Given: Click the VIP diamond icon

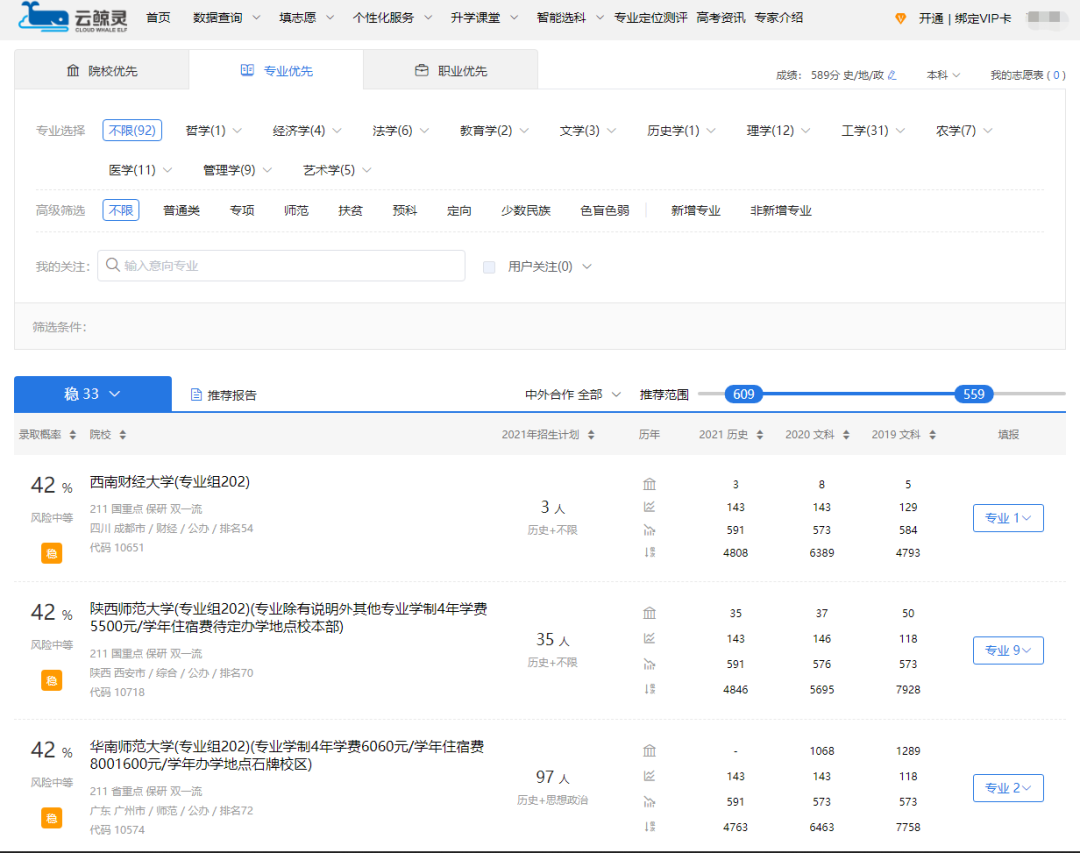Looking at the screenshot, I should (x=900, y=19).
